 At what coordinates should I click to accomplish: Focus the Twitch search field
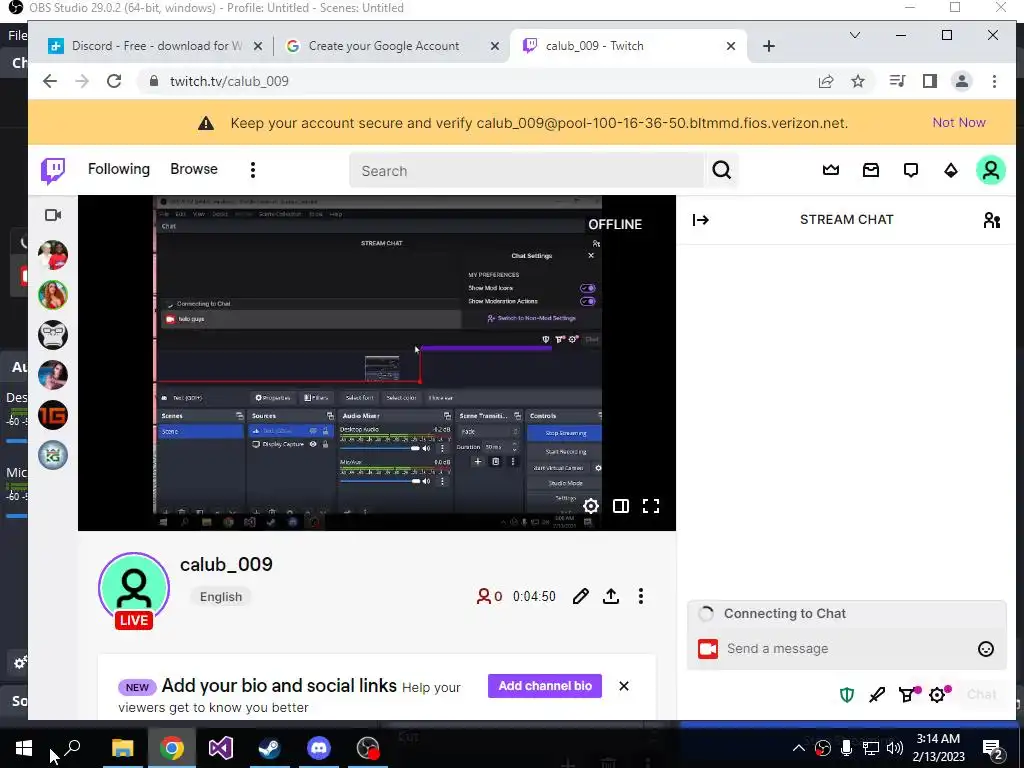(528, 170)
